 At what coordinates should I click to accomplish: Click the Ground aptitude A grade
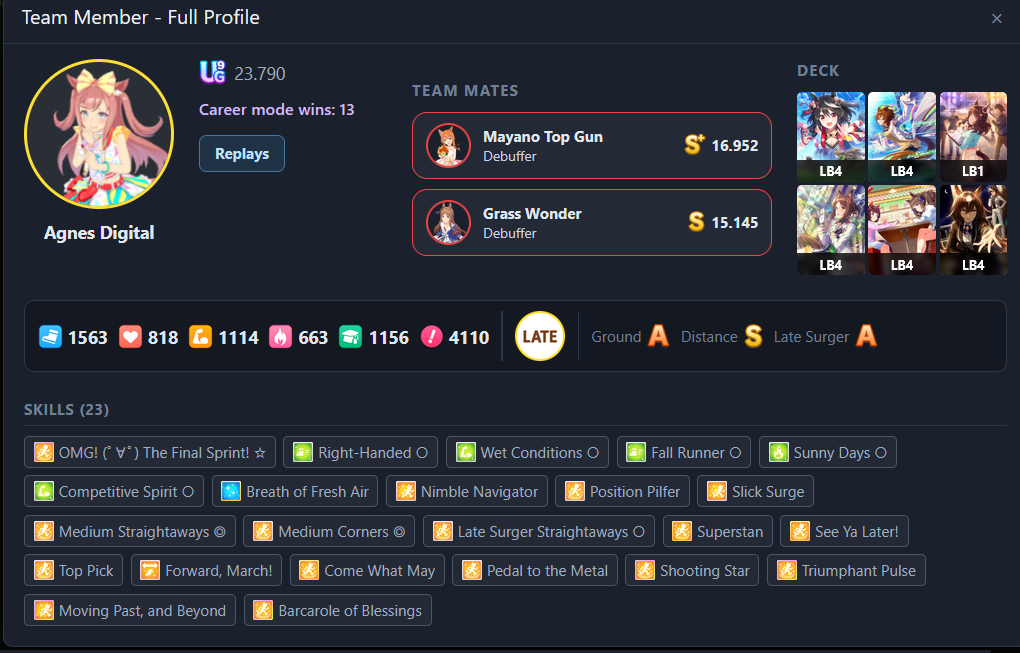[658, 336]
